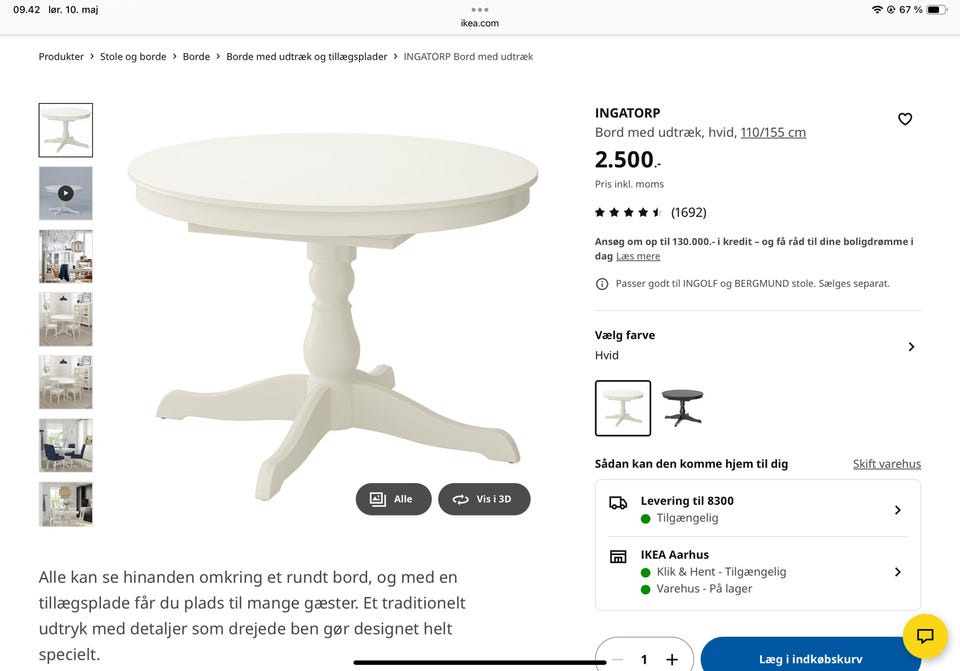Image resolution: width=960 pixels, height=671 pixels.
Task: Click the delivery truck icon
Action: (x=618, y=503)
